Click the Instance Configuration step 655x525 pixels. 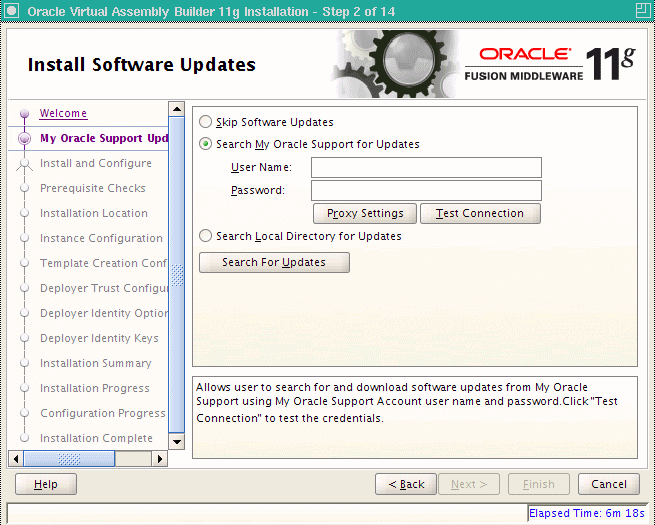pyautogui.click(x=101, y=238)
